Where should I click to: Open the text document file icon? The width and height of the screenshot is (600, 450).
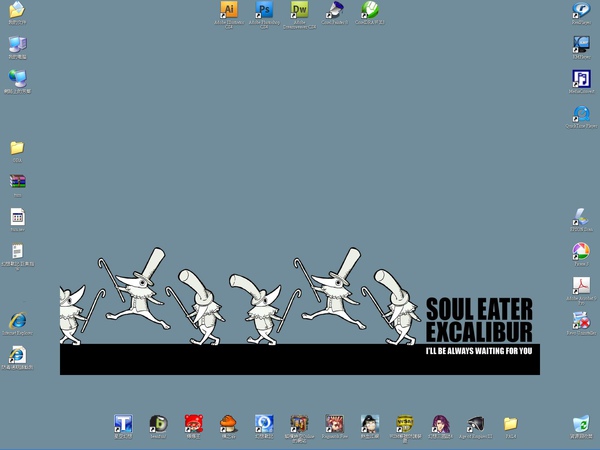18,251
